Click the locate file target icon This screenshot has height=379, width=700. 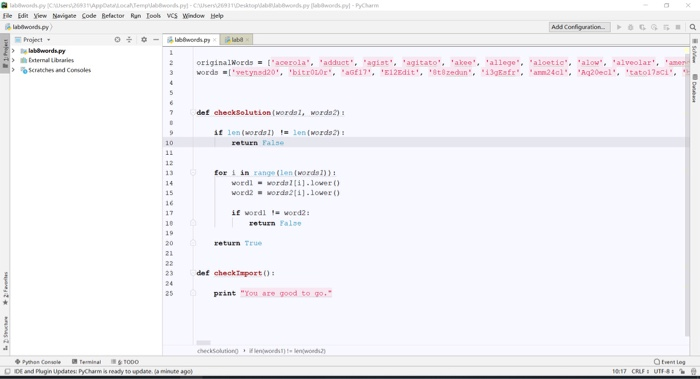tap(117, 40)
